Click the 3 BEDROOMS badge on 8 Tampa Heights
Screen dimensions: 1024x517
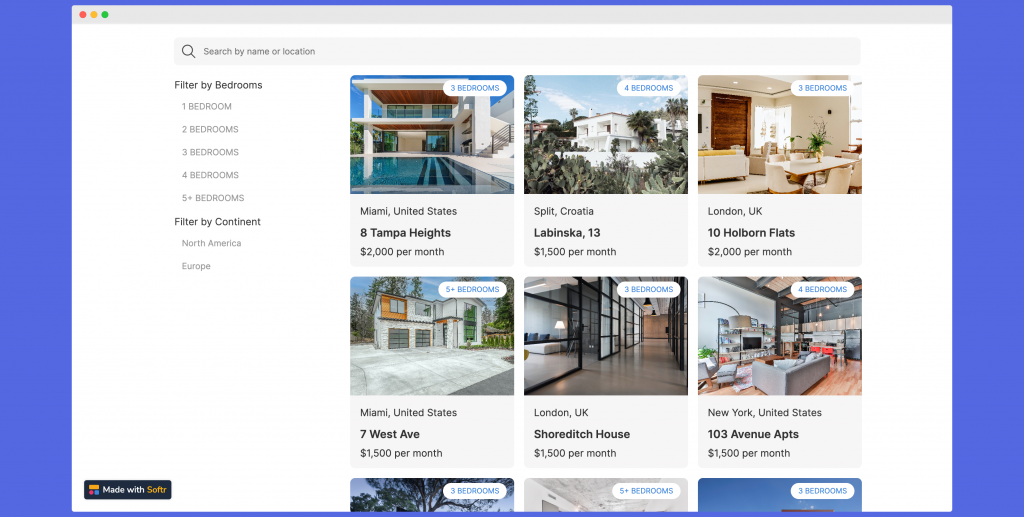point(475,88)
